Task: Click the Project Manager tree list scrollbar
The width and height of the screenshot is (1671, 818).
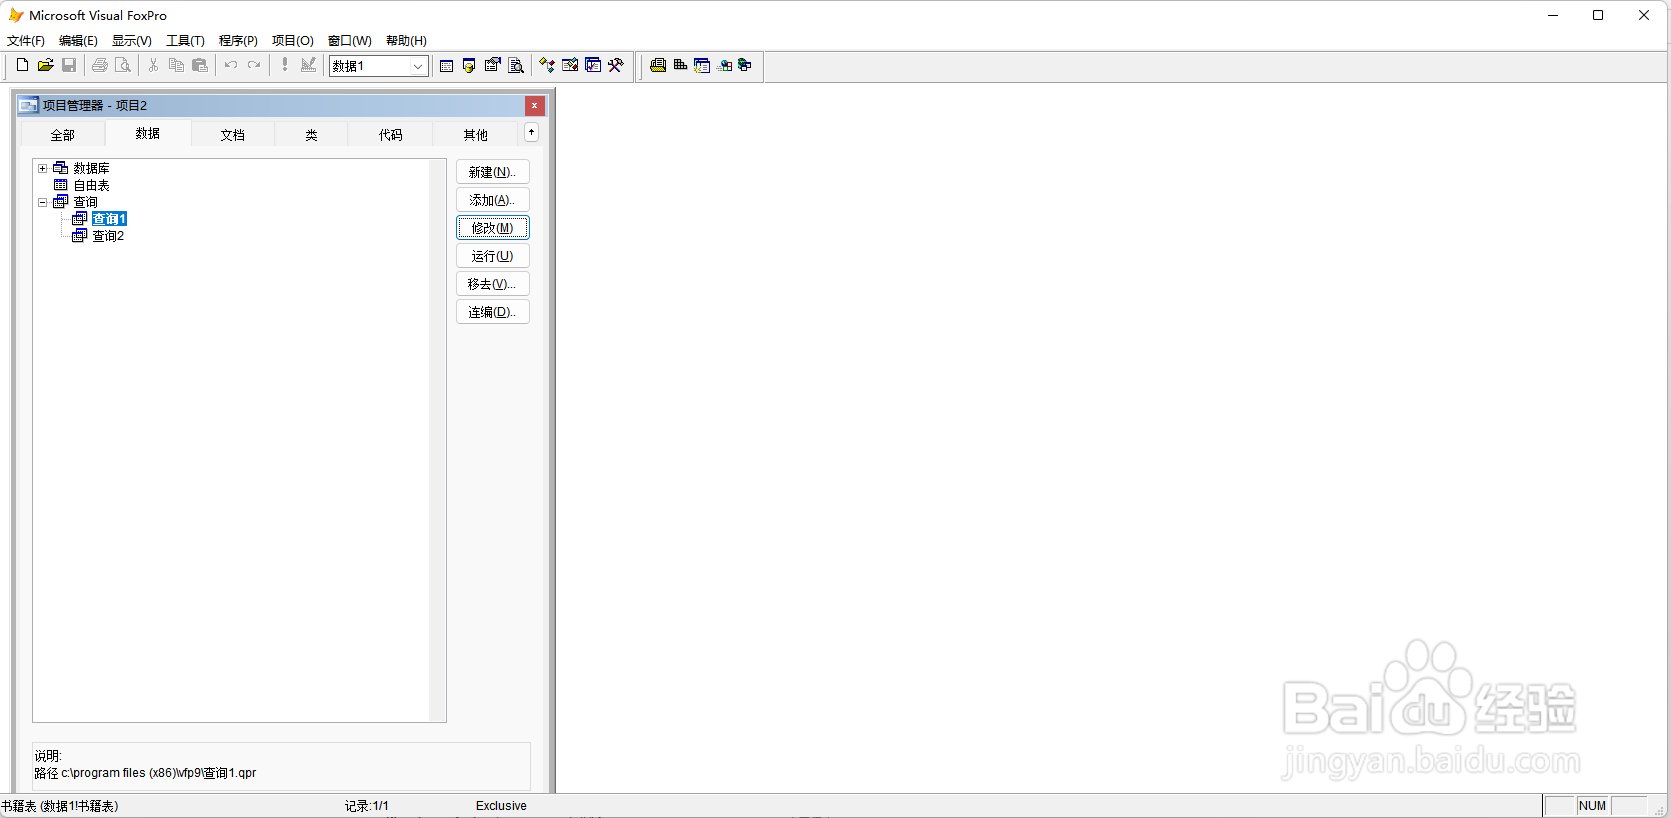Action: (x=437, y=440)
